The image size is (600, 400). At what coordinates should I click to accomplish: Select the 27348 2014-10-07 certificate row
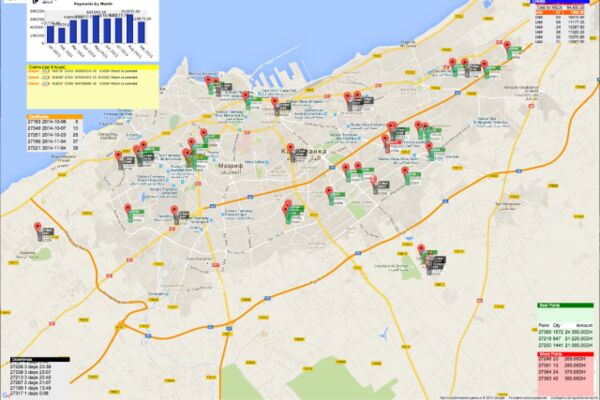pyautogui.click(x=54, y=128)
